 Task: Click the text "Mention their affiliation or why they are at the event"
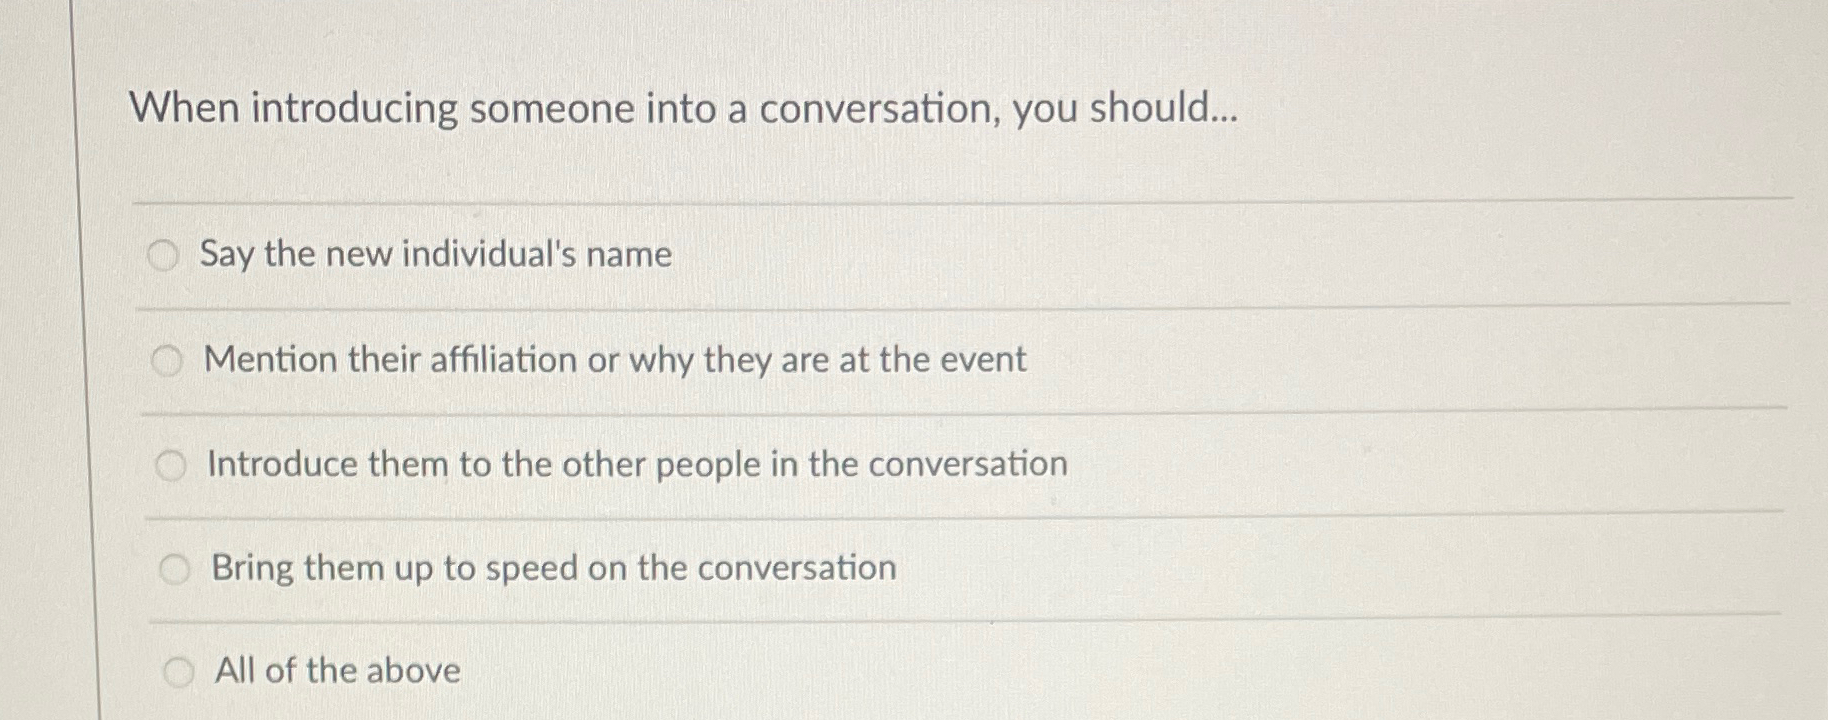[616, 360]
